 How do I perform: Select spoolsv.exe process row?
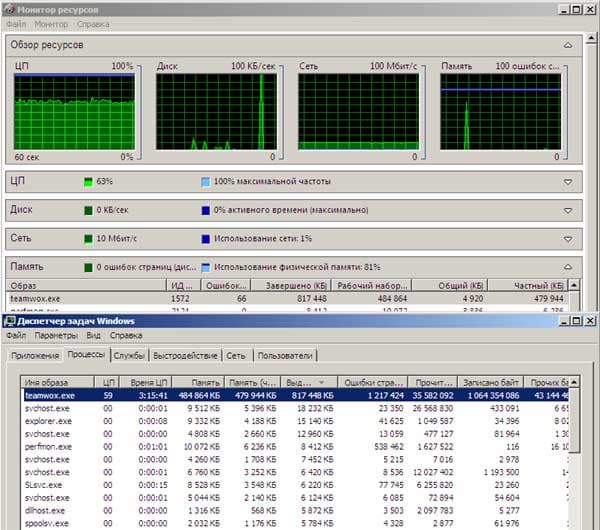click(x=295, y=523)
